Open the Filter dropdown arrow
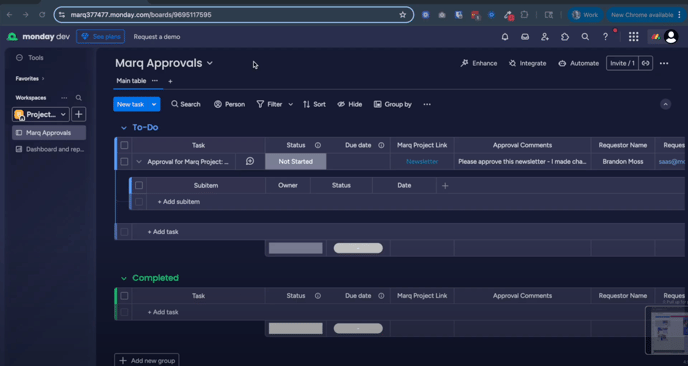Viewport: 688px width, 366px height. pyautogui.click(x=290, y=104)
